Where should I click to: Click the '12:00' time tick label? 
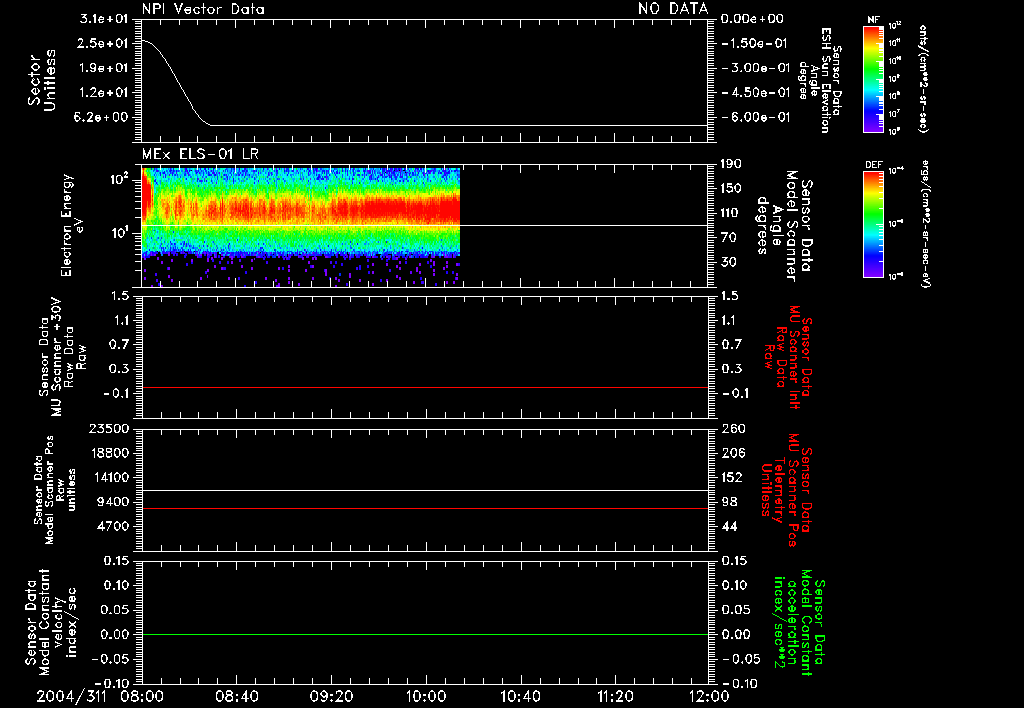point(709,696)
